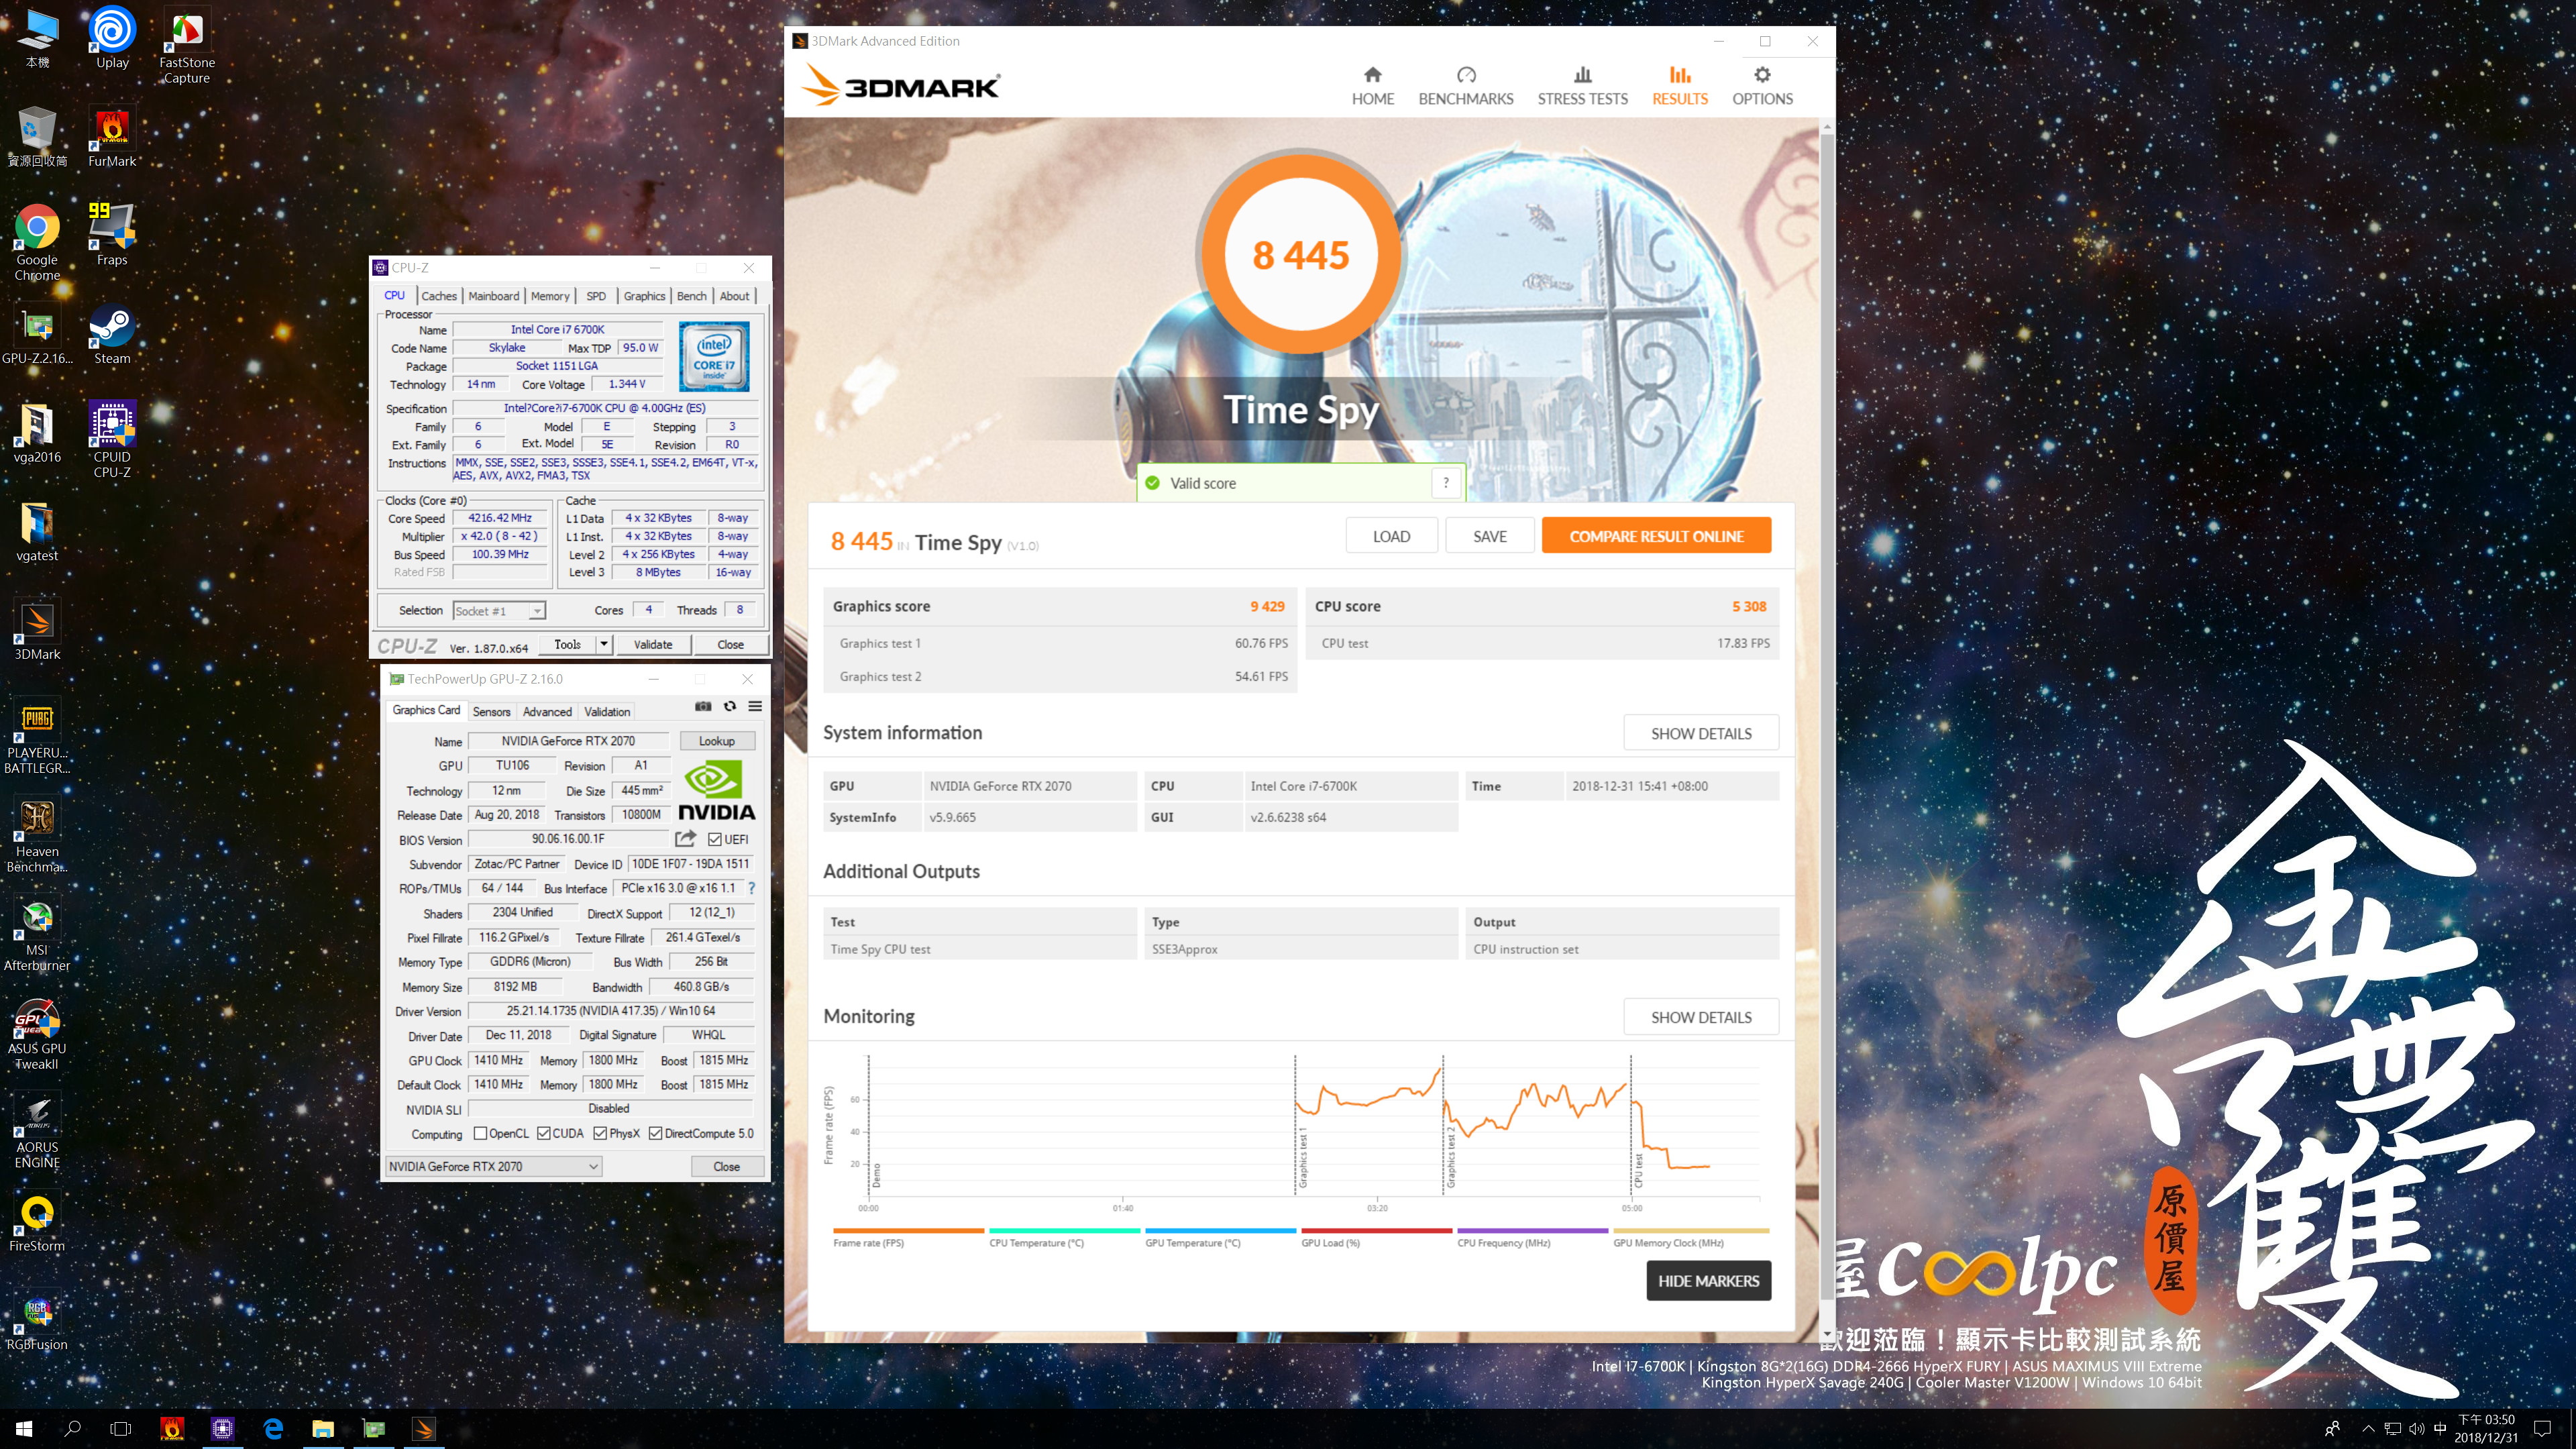2576x1449 pixels.
Task: Click the valid score help question mark
Action: 1445,483
